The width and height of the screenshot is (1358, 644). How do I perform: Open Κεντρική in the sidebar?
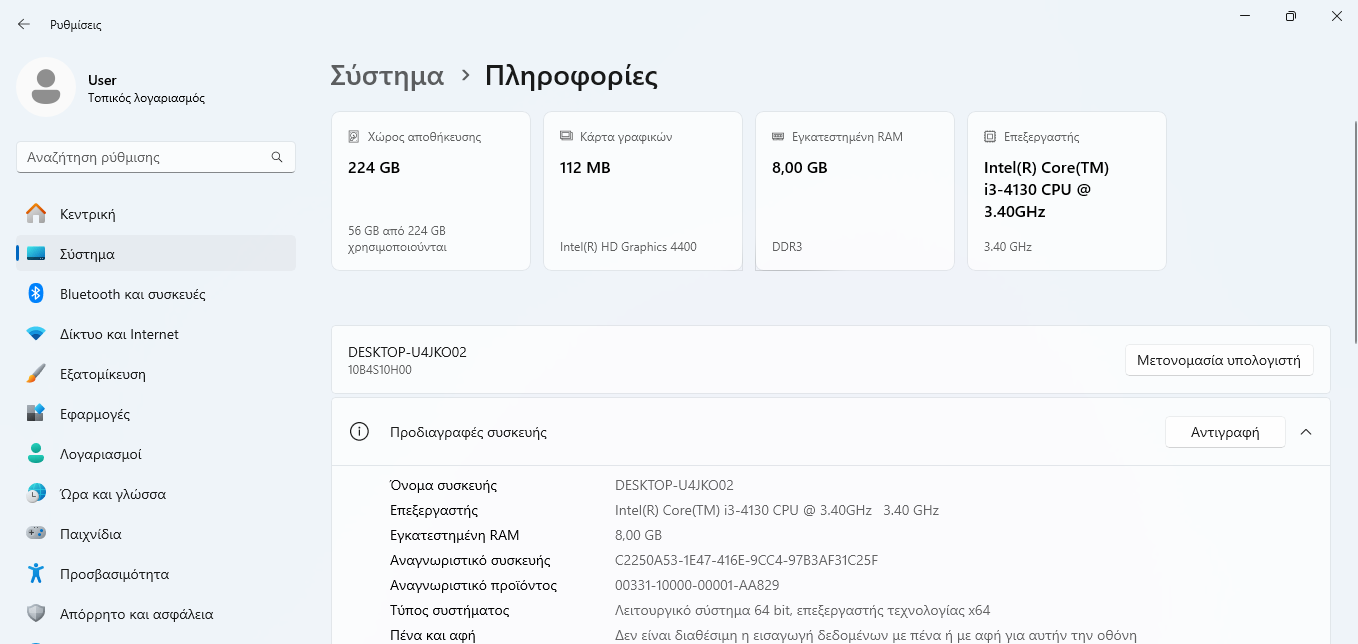156,214
